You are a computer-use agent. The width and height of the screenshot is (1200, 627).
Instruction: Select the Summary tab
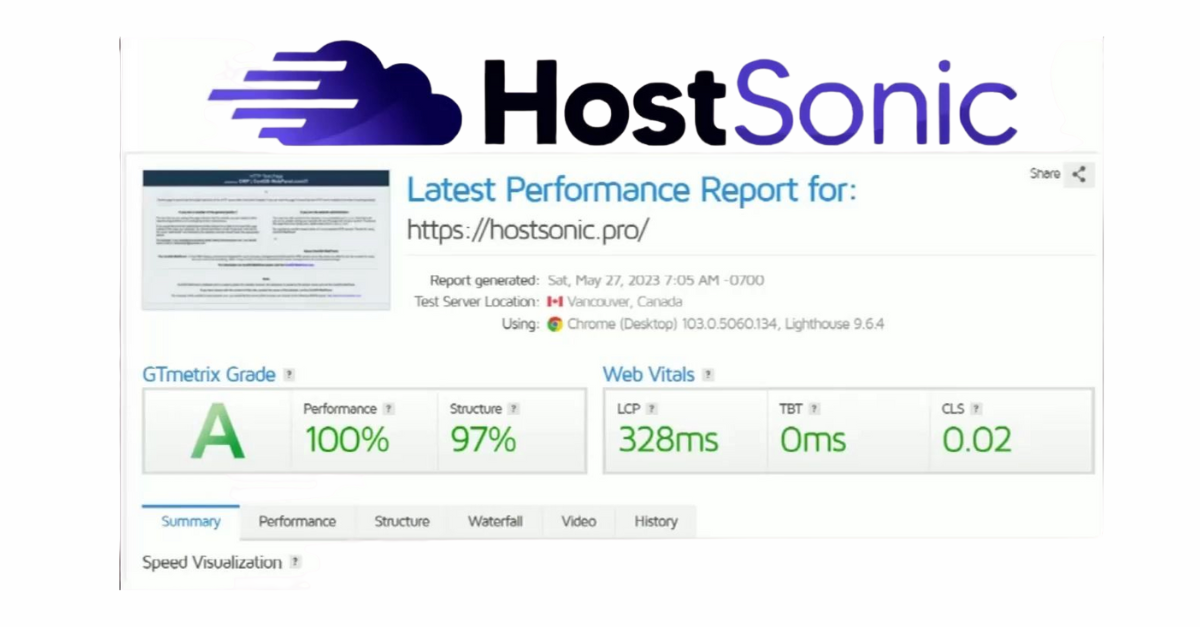pos(191,521)
